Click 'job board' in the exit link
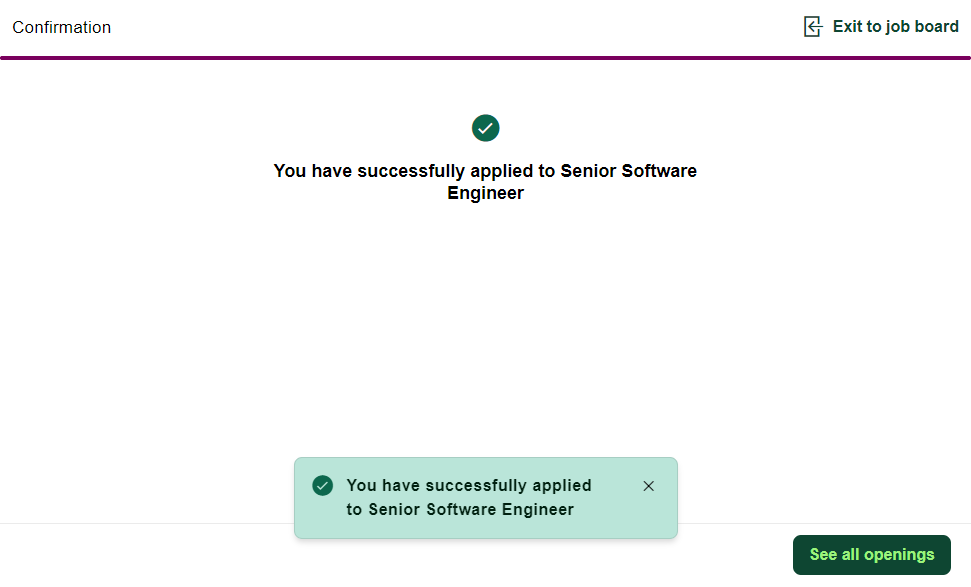The height and width of the screenshot is (587, 971). click(923, 27)
